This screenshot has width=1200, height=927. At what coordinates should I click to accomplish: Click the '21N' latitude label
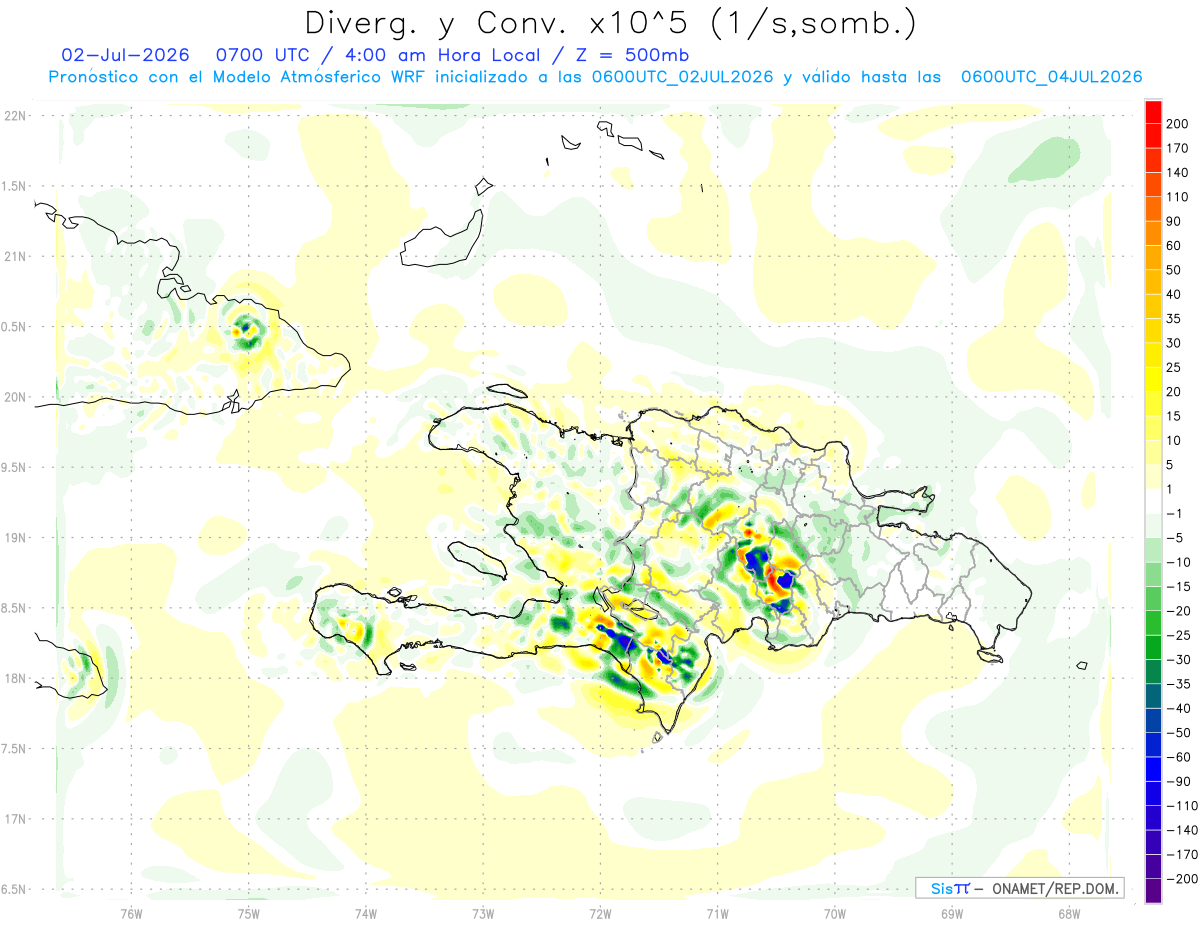14,256
